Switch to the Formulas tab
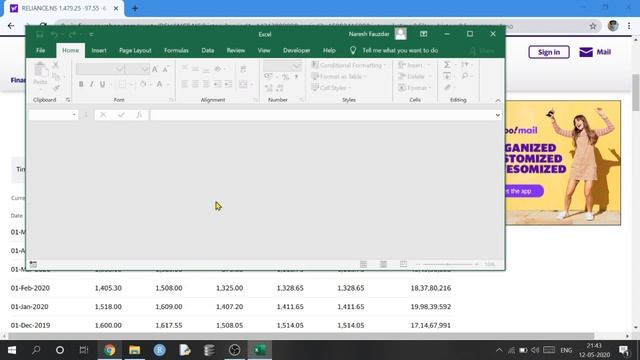Image resolution: width=640 pixels, height=360 pixels. pos(176,50)
